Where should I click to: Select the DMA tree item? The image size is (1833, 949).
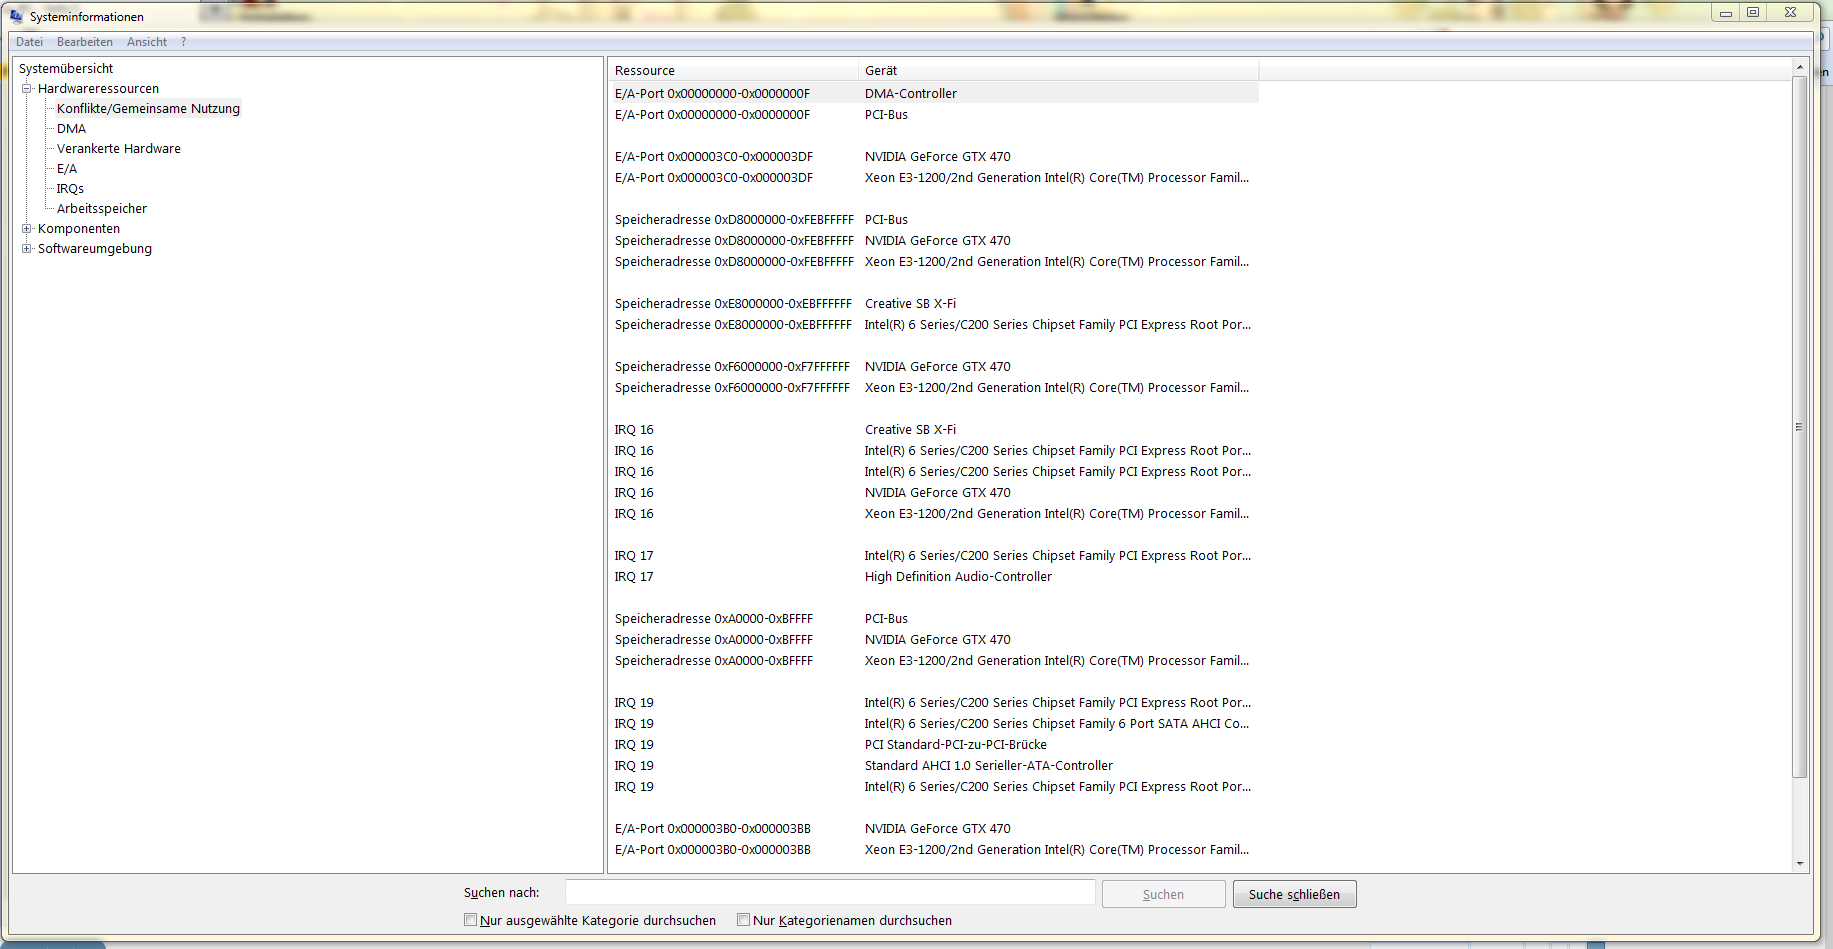click(x=71, y=128)
